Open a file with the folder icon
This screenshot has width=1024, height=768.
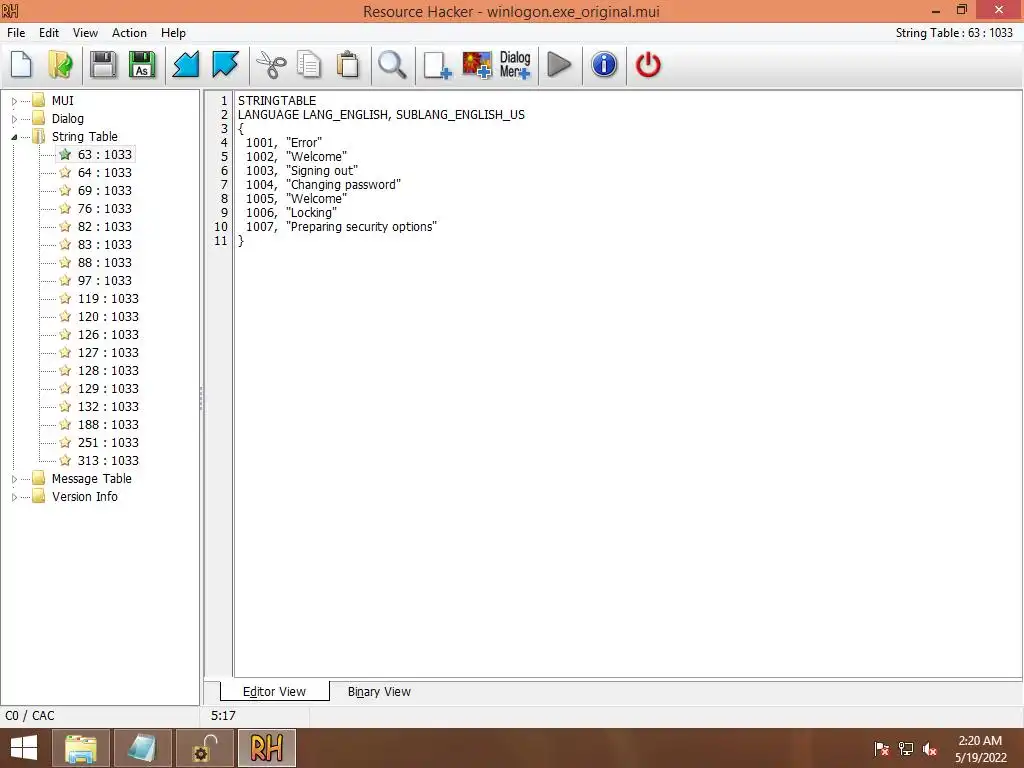[61, 65]
